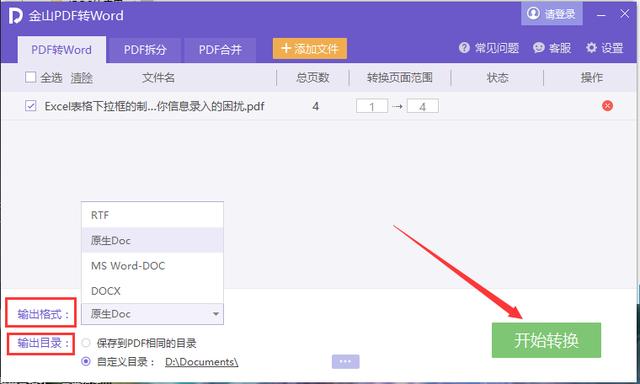Screen dimensions: 640x384
Task: Click the 清除 link
Action: (x=82, y=78)
